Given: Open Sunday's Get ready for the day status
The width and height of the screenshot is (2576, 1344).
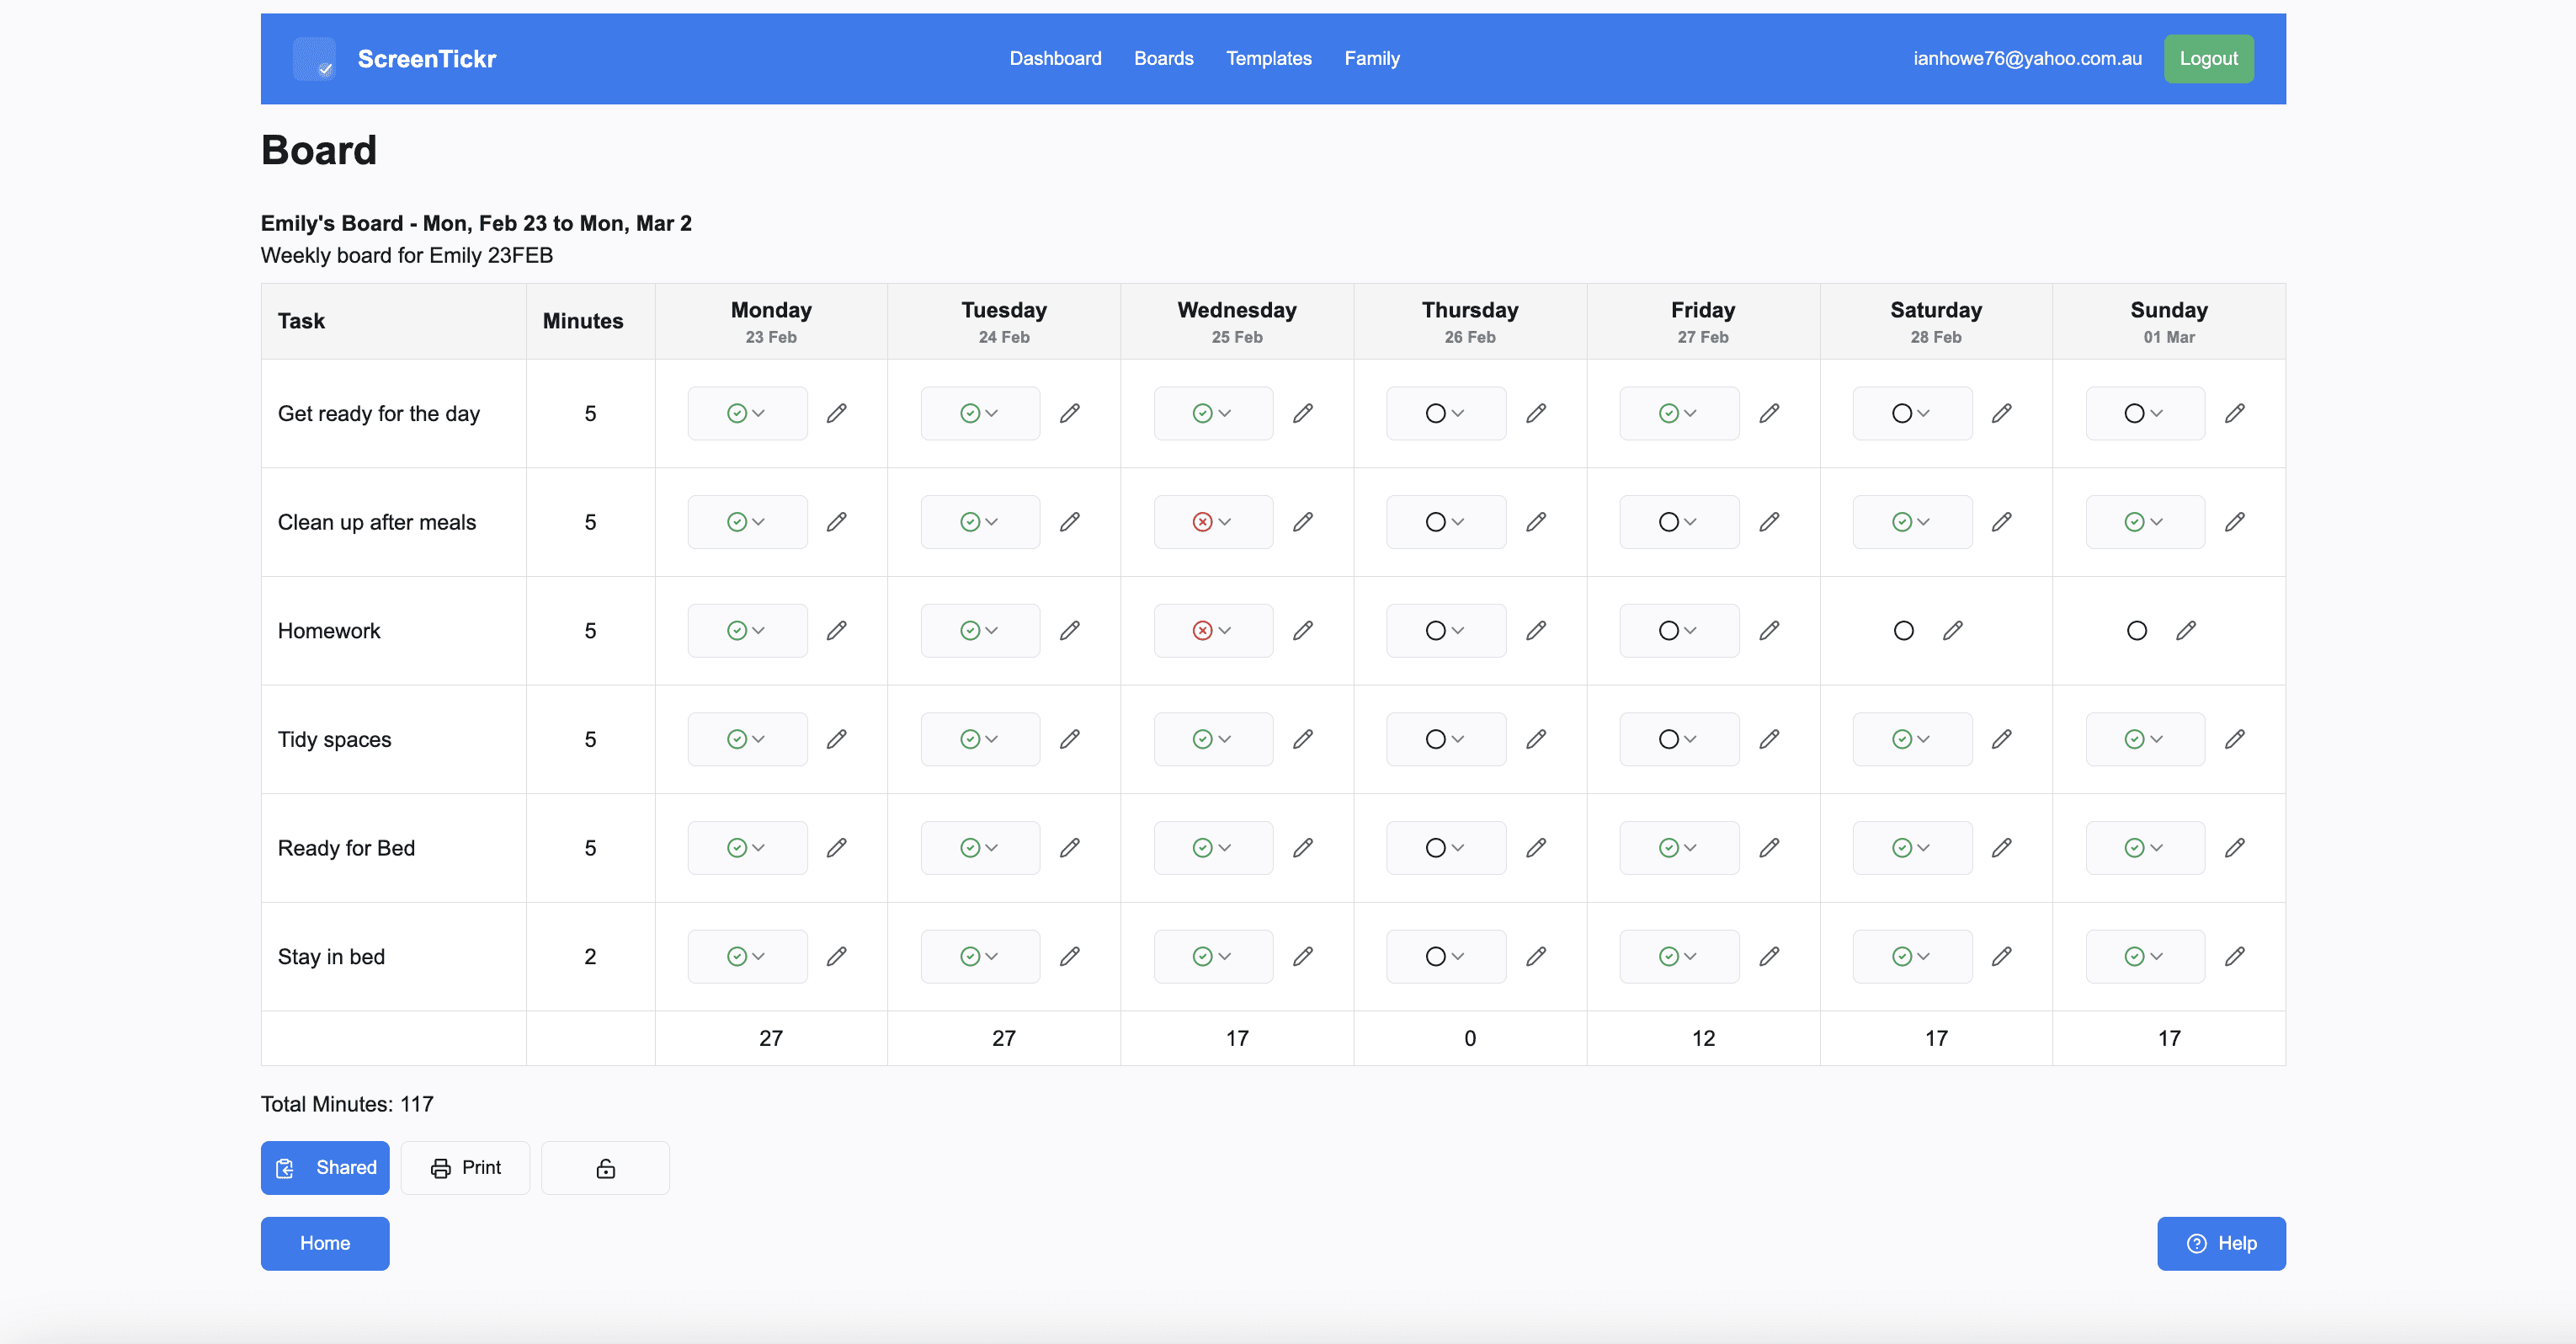Looking at the screenshot, I should tap(2145, 413).
